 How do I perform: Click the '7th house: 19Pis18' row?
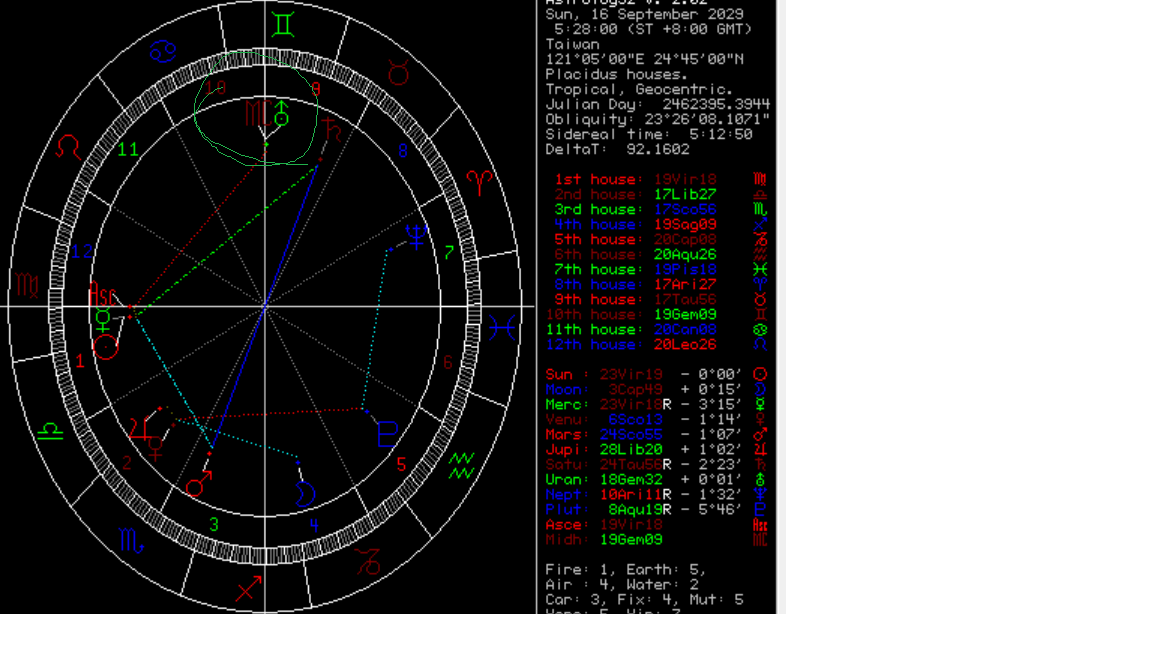(x=660, y=269)
